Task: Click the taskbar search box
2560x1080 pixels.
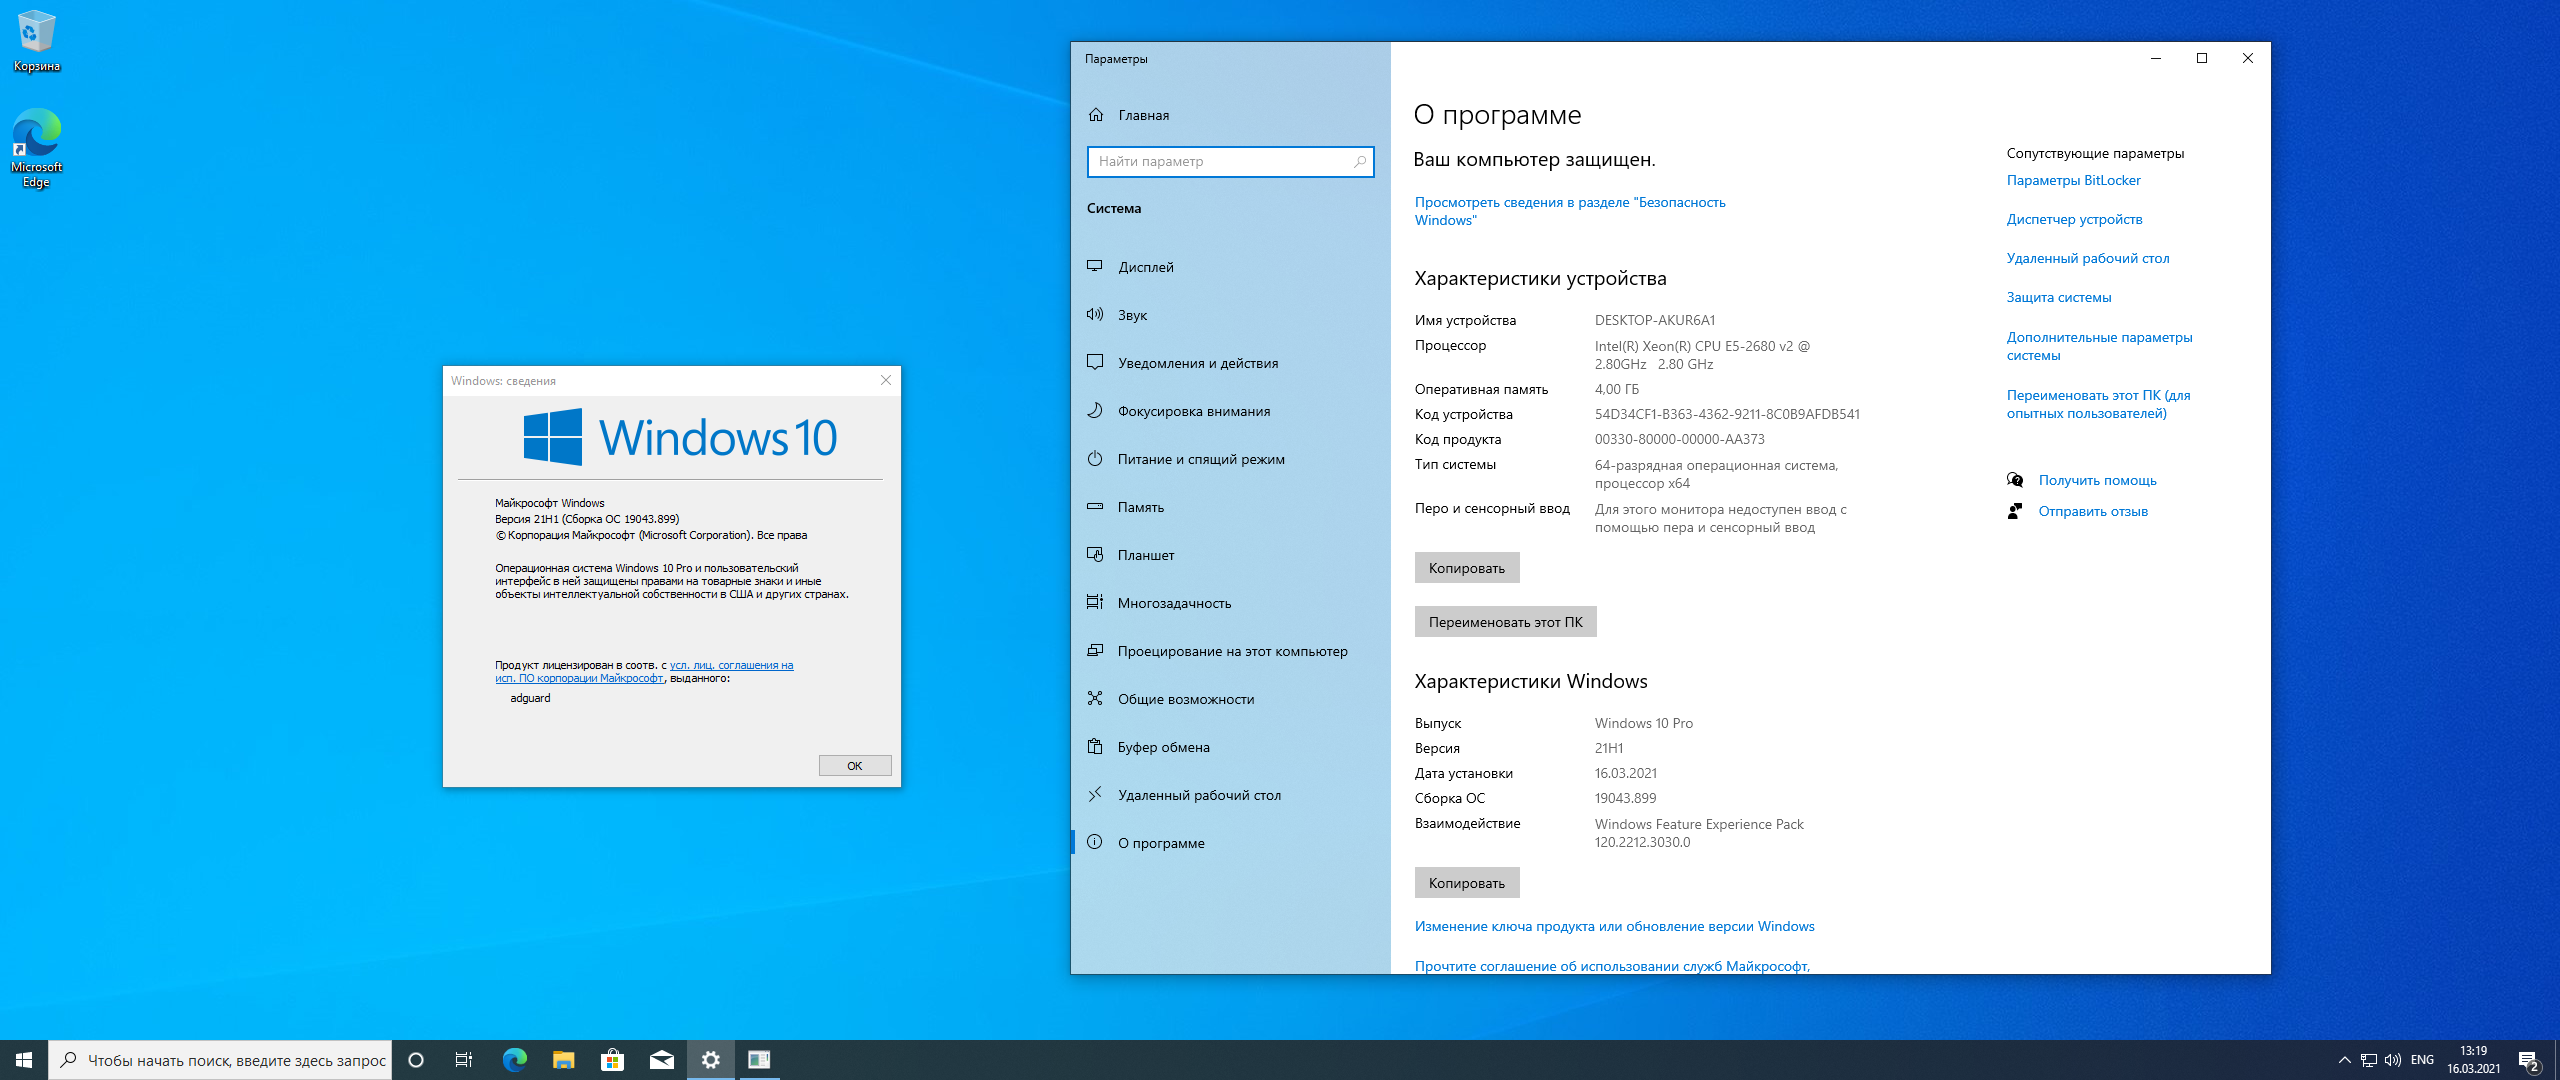Action: [220, 1060]
